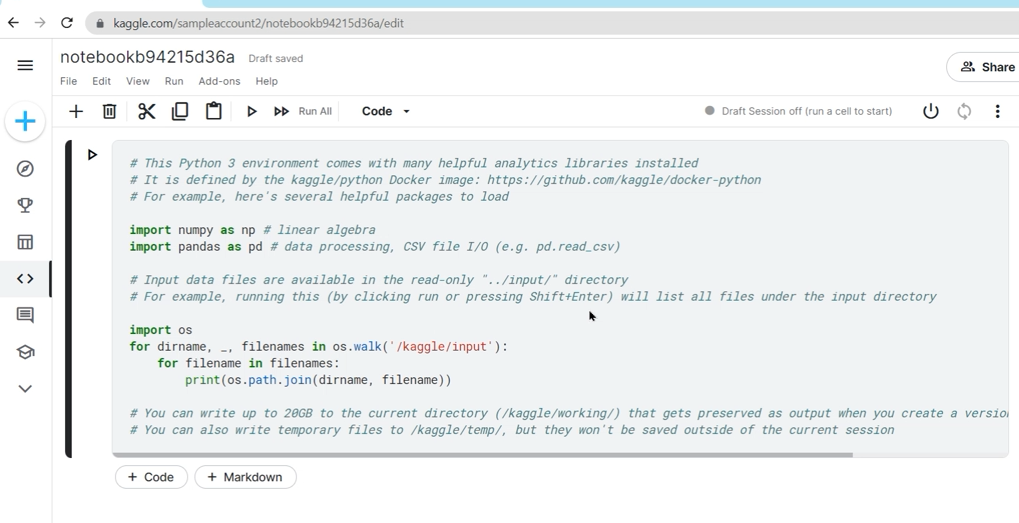Toggle session power button
Image resolution: width=1019 pixels, height=523 pixels.
pos(930,111)
